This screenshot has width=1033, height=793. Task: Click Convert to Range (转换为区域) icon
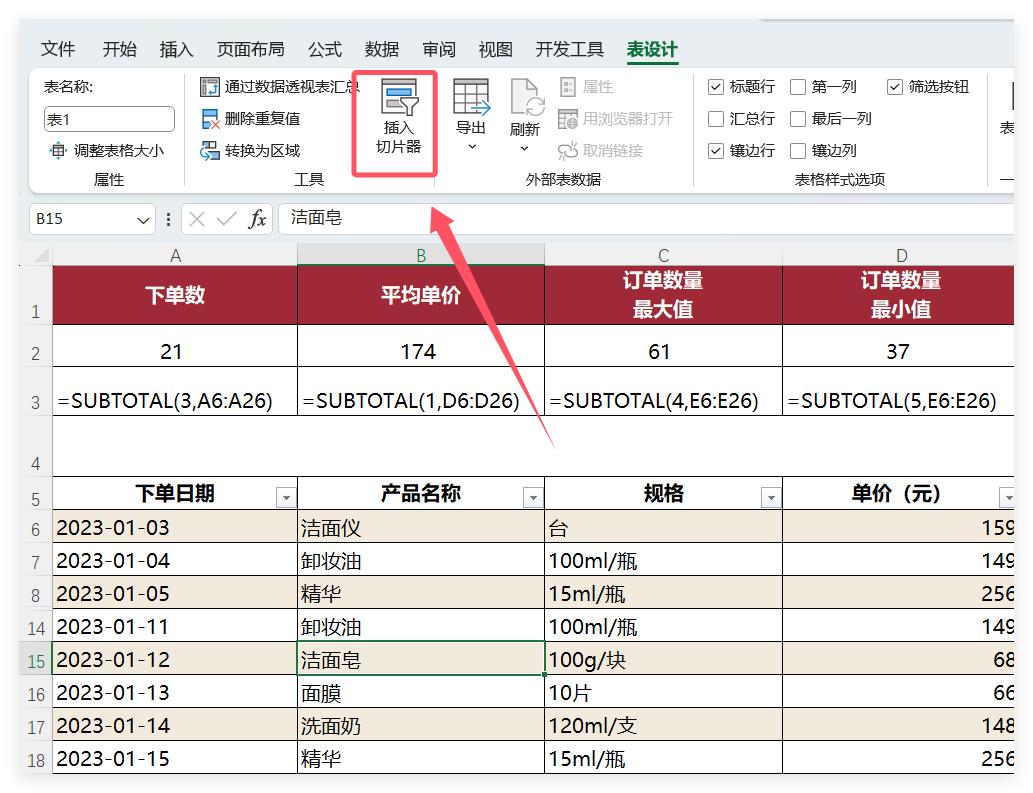(209, 151)
